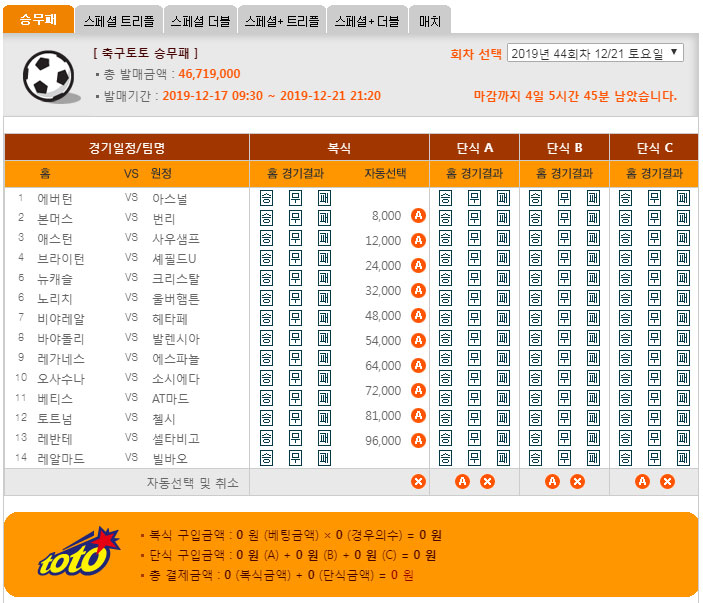Open the 회차 선택 round dropdown
Screen dimensions: 703x603
point(595,53)
